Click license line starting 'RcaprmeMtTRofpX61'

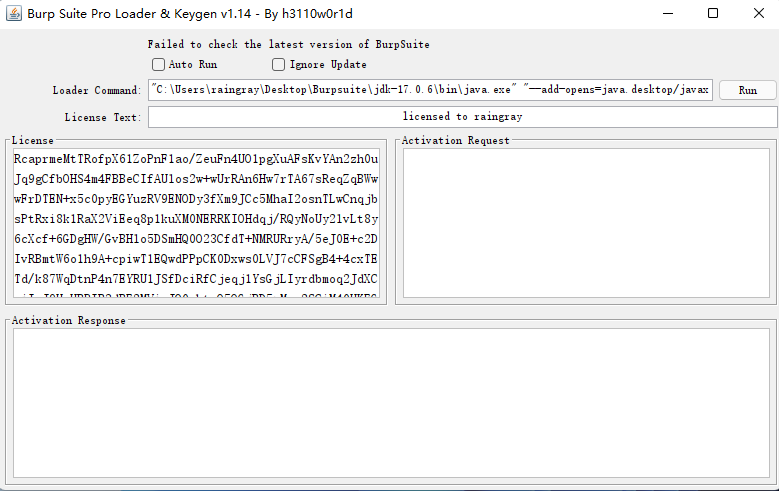[x=196, y=159]
